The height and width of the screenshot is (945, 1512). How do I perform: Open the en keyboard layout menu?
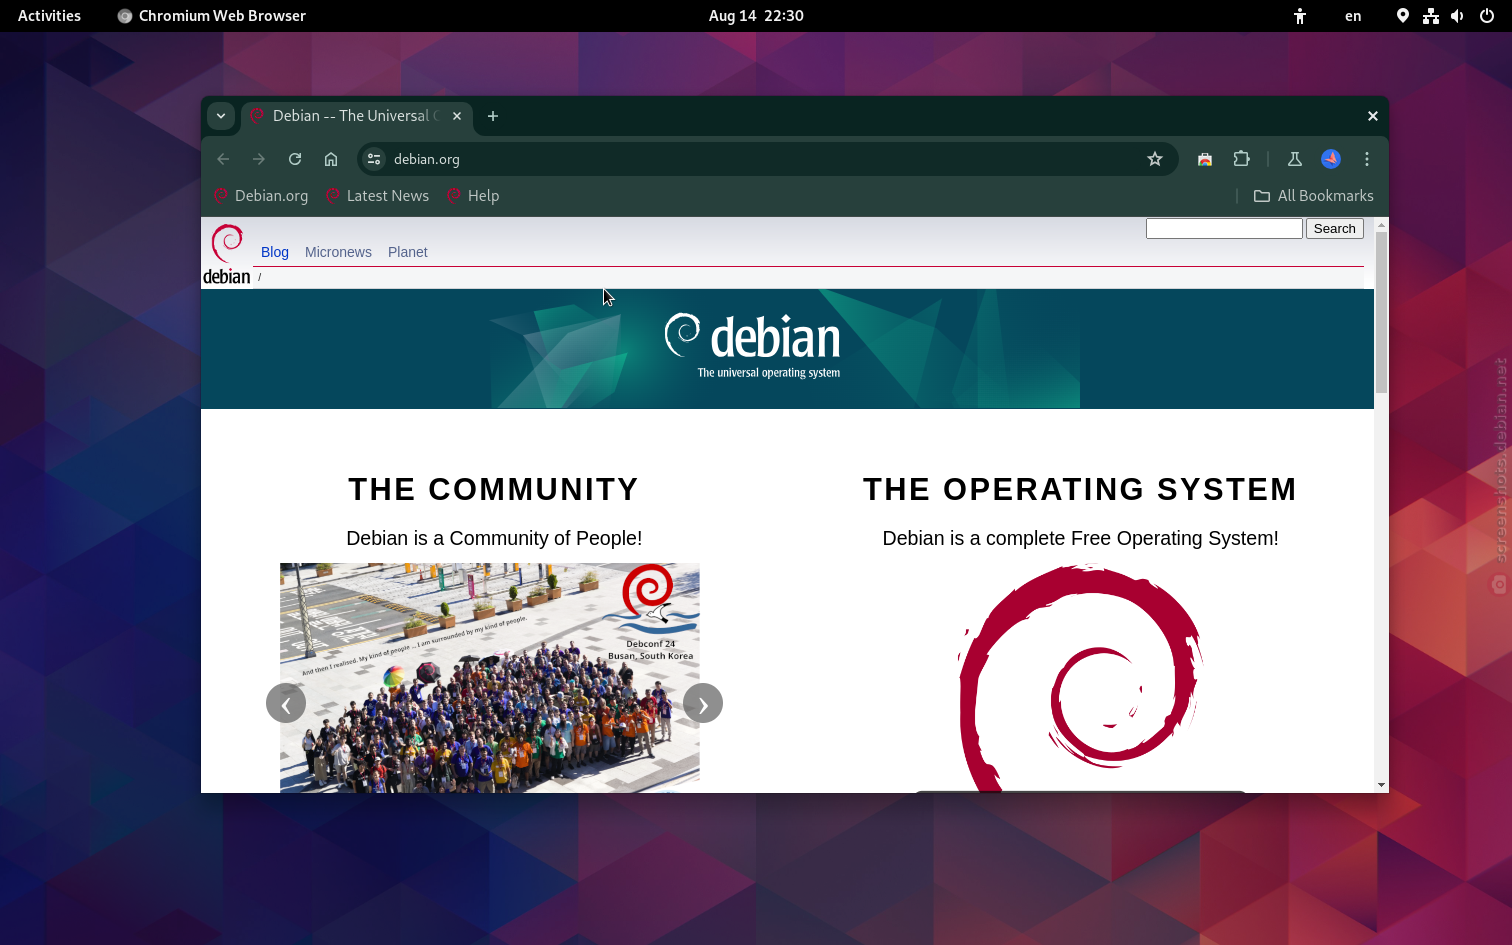click(x=1353, y=16)
